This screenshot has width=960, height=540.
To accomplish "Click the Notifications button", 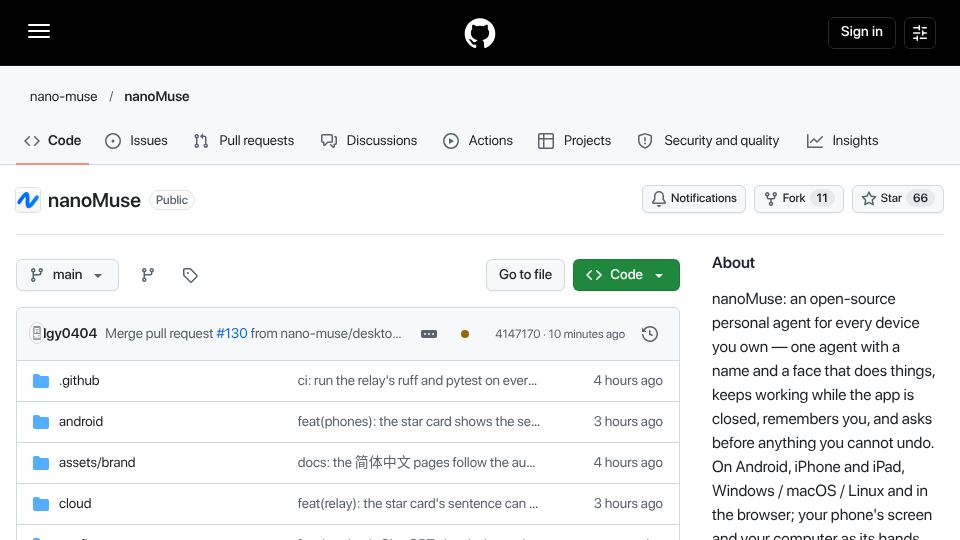I will [x=694, y=199].
